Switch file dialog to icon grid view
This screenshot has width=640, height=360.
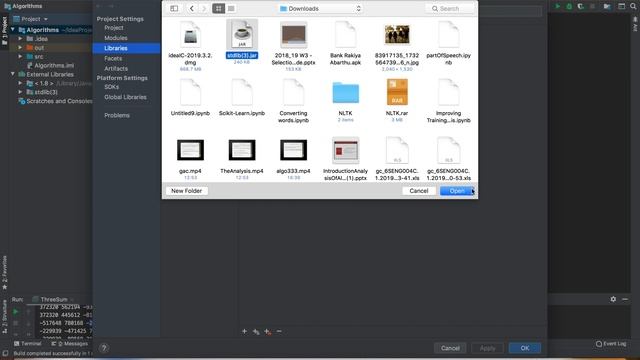pyautogui.click(x=219, y=9)
